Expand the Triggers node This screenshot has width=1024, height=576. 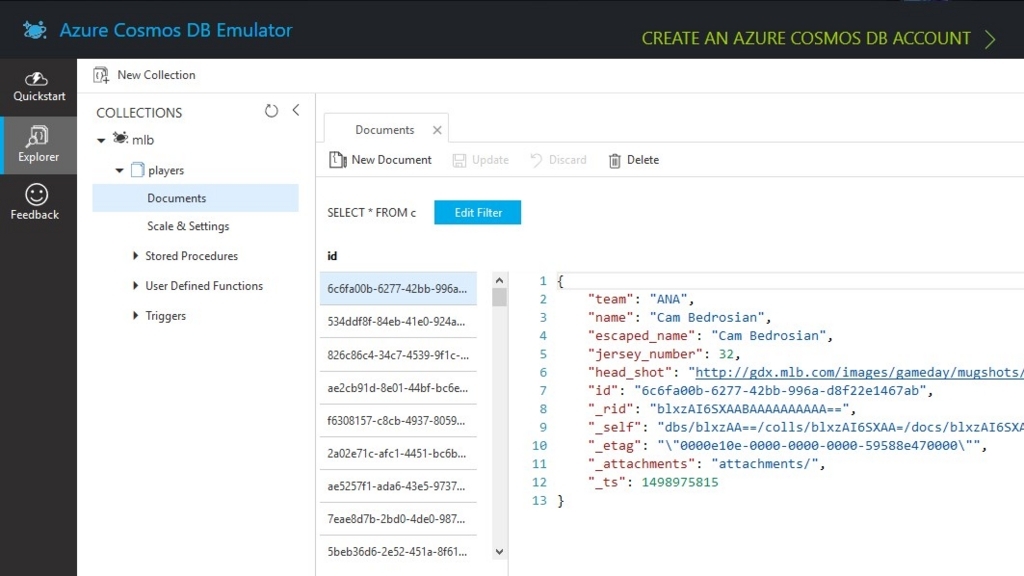135,315
